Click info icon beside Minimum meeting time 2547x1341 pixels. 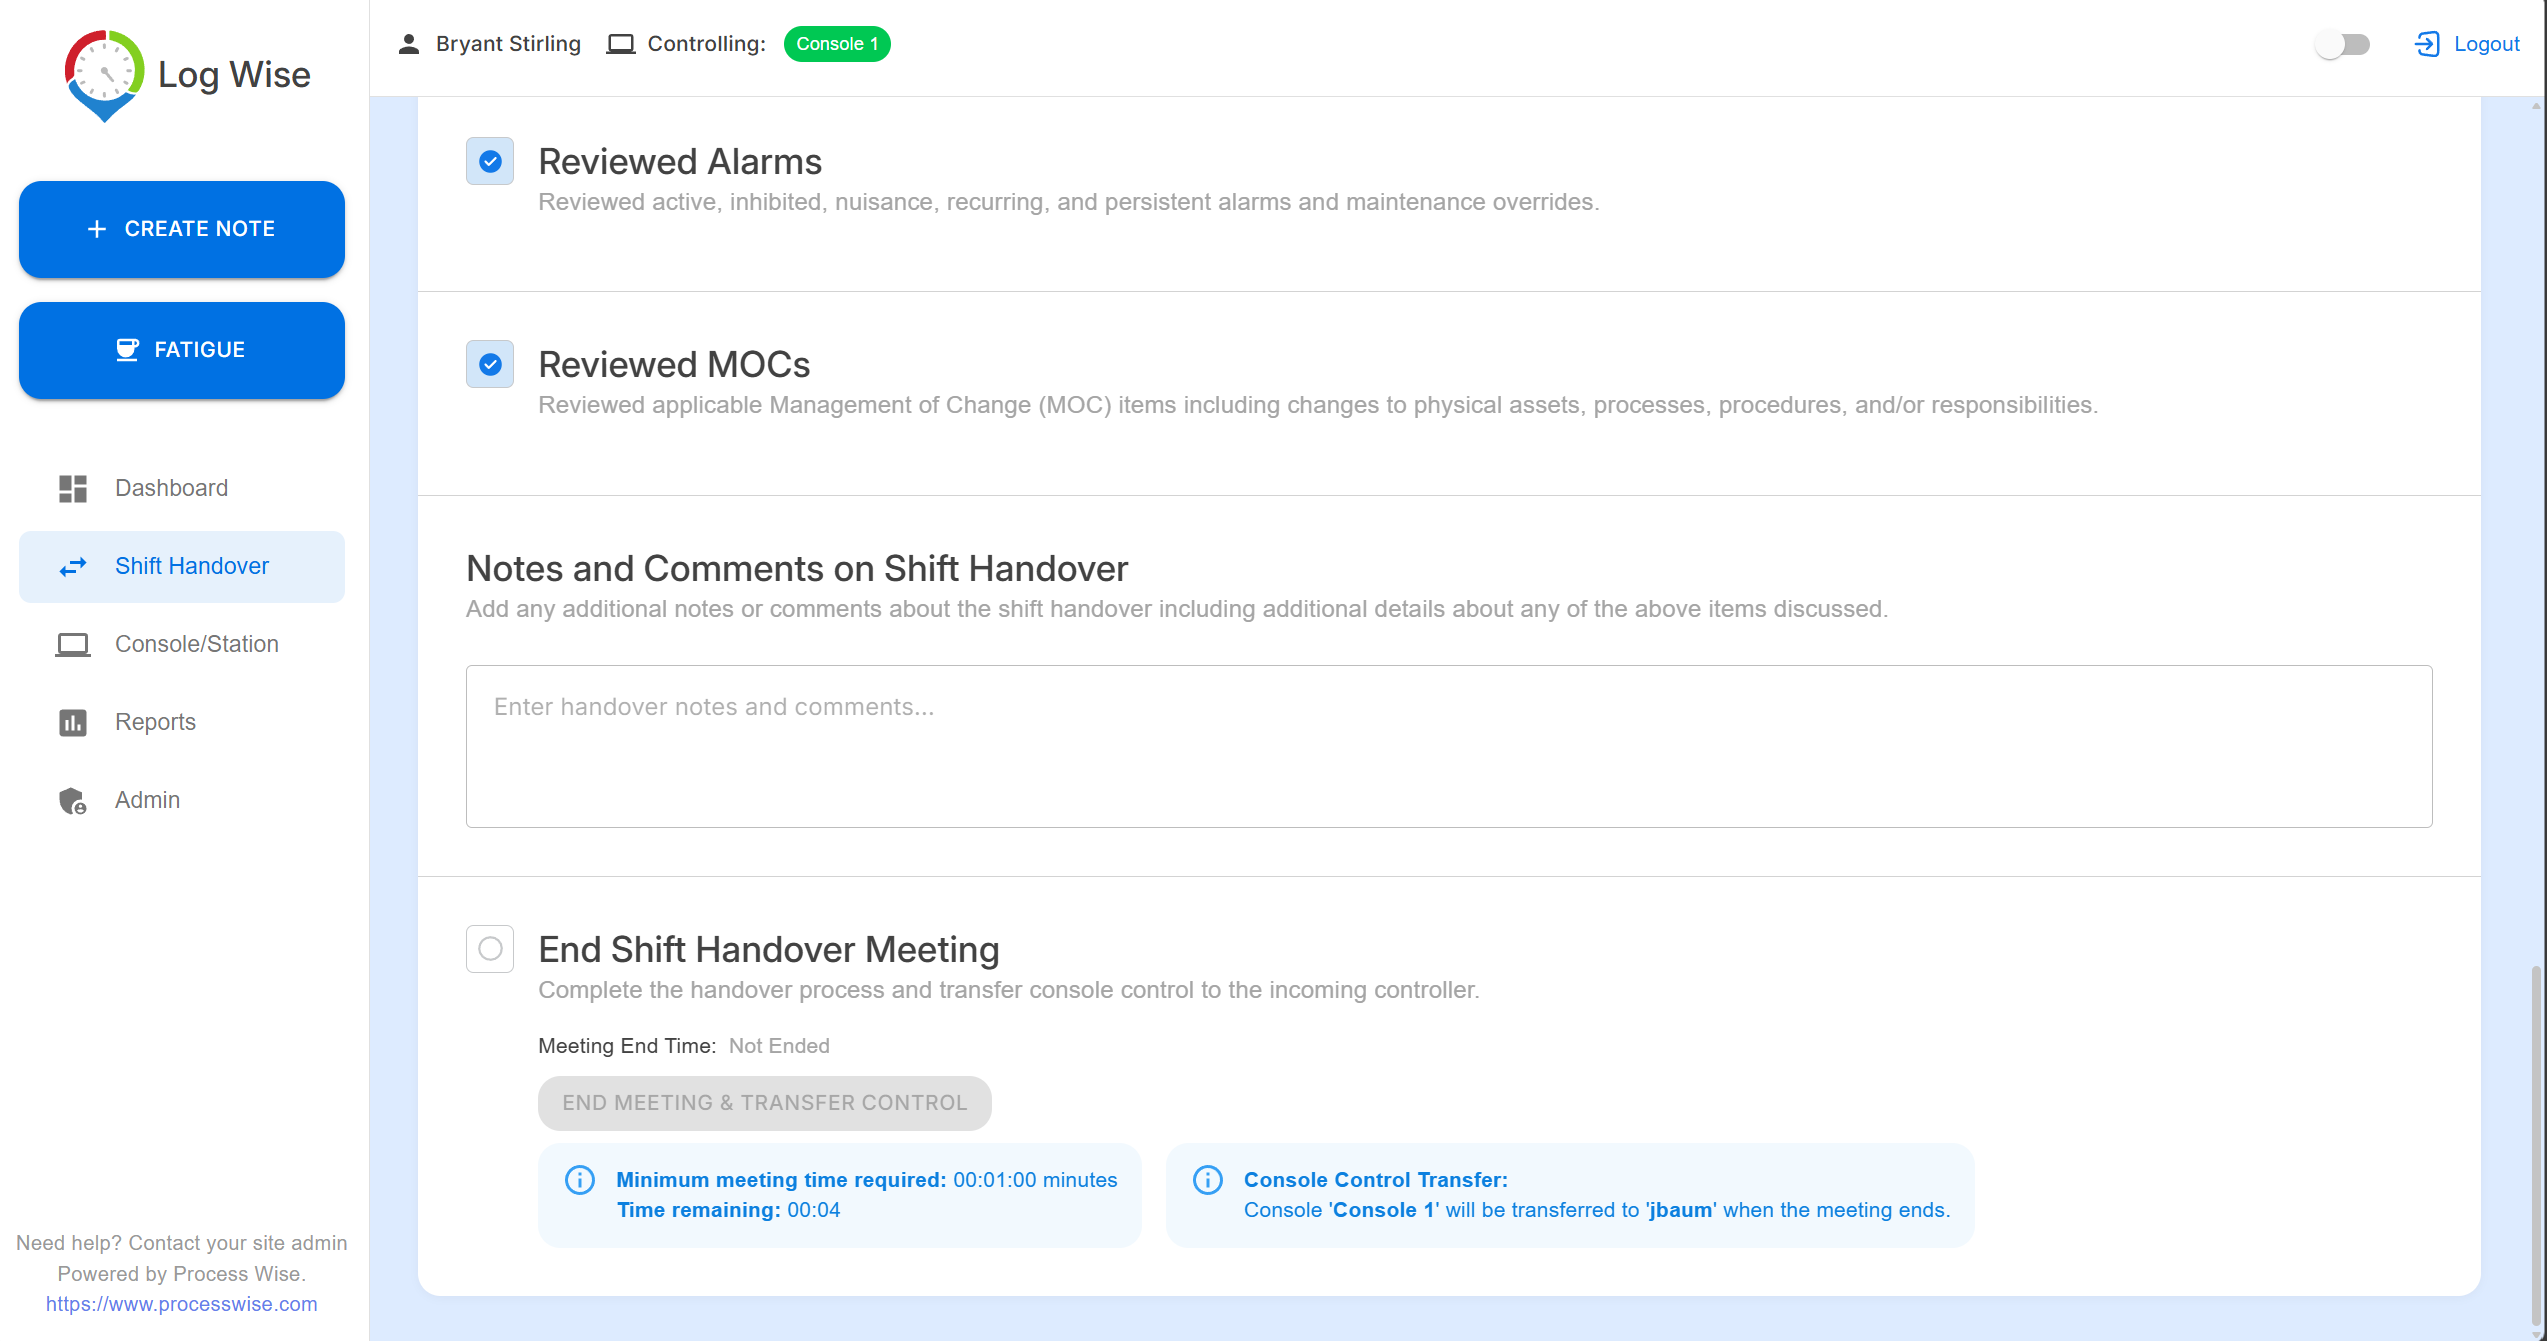(580, 1180)
